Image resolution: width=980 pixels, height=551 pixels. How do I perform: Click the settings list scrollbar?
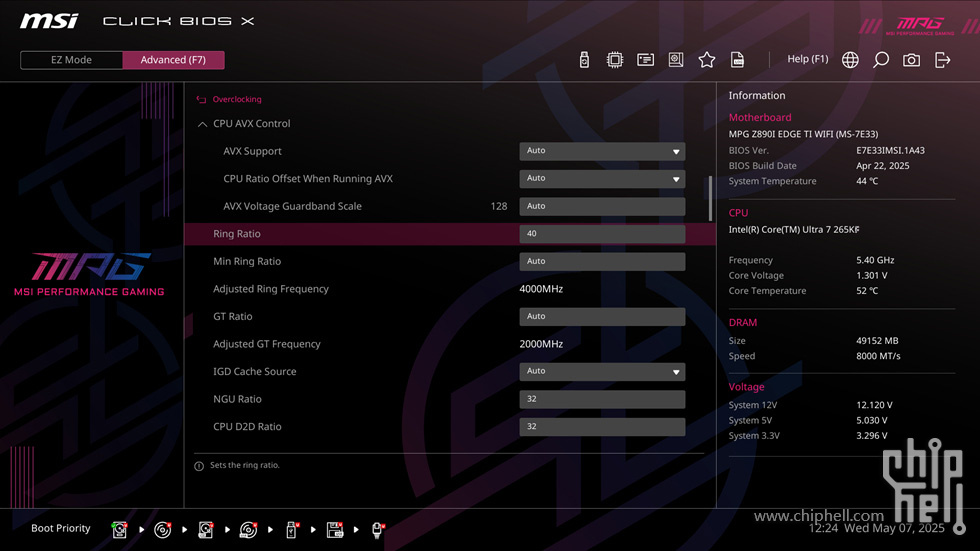[710, 198]
